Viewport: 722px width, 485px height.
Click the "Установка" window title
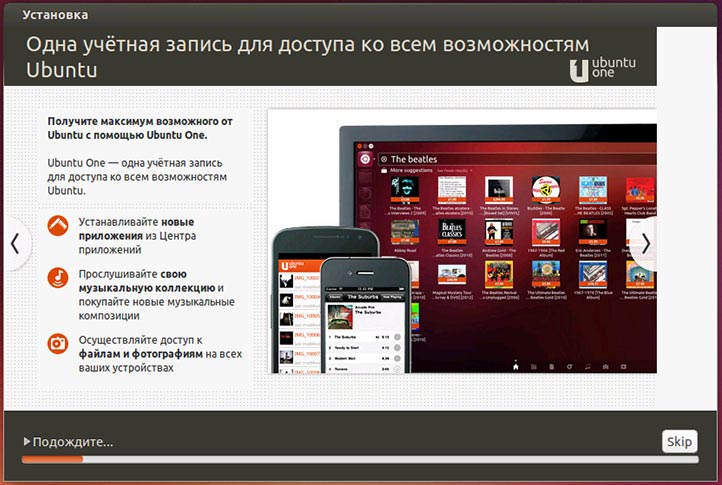tap(55, 15)
